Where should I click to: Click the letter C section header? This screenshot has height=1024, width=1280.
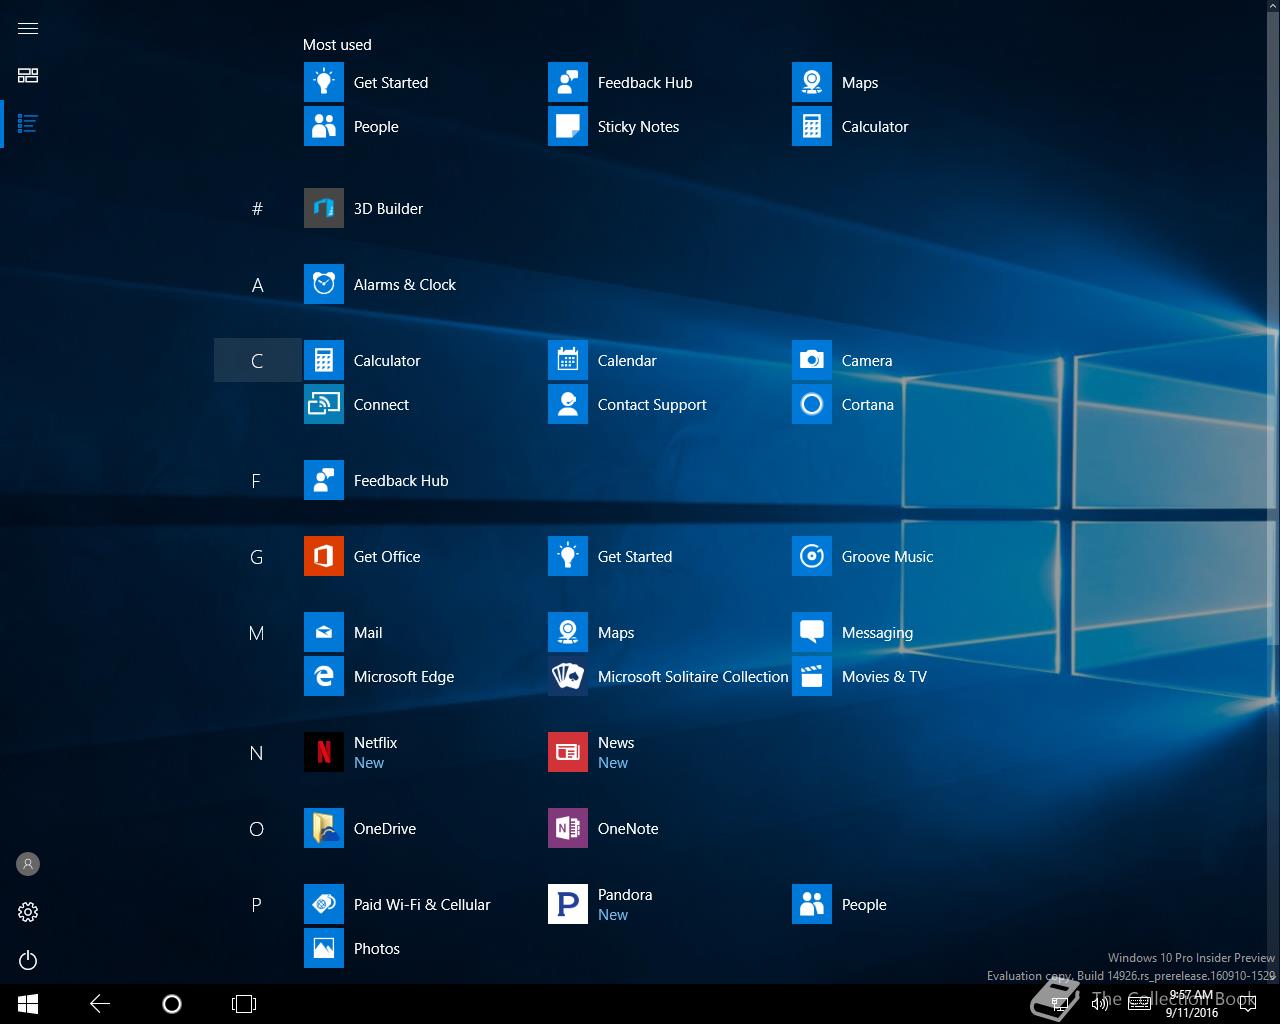pos(257,360)
